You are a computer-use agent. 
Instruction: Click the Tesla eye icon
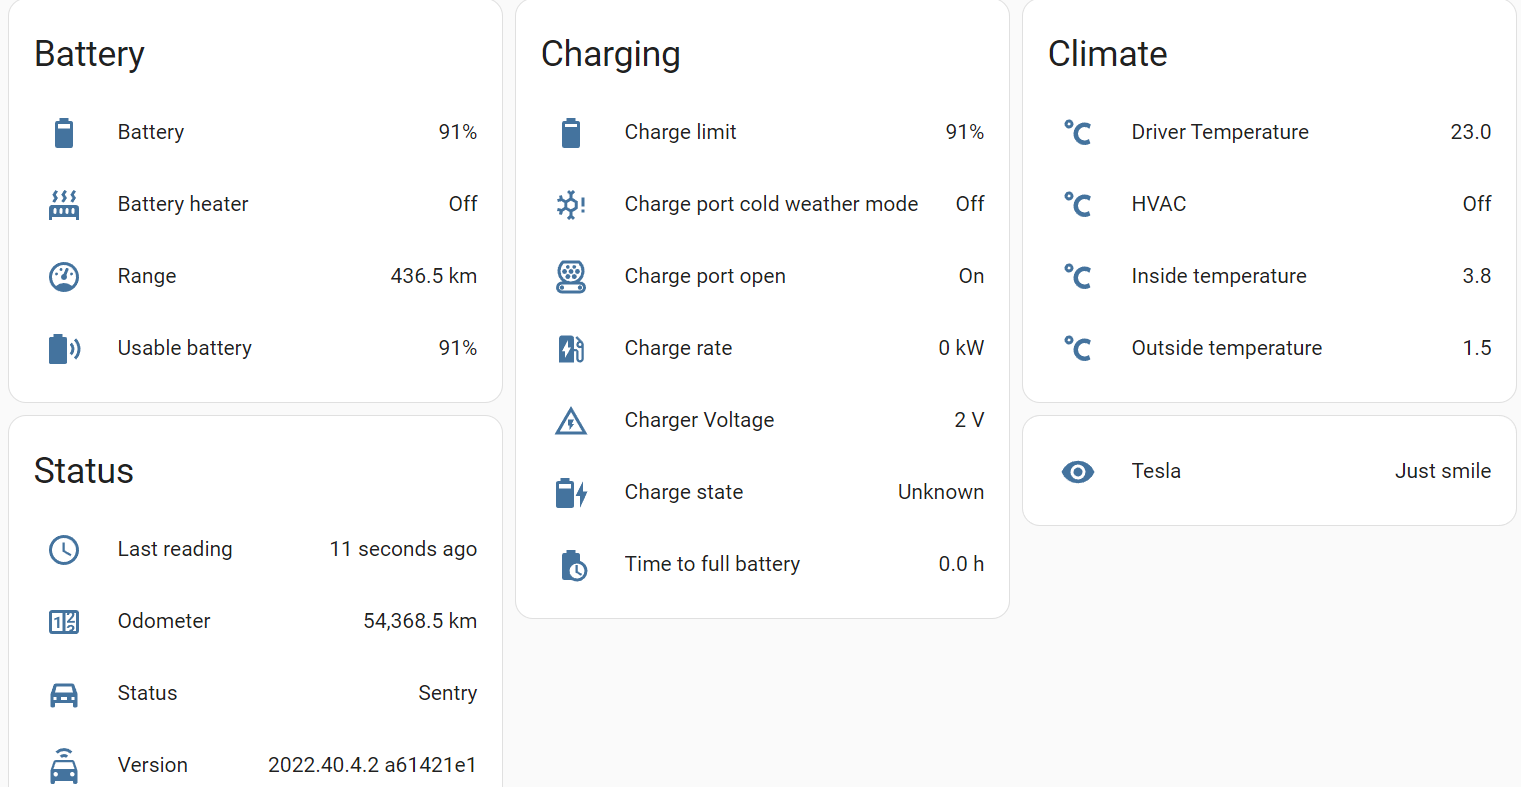pos(1078,471)
